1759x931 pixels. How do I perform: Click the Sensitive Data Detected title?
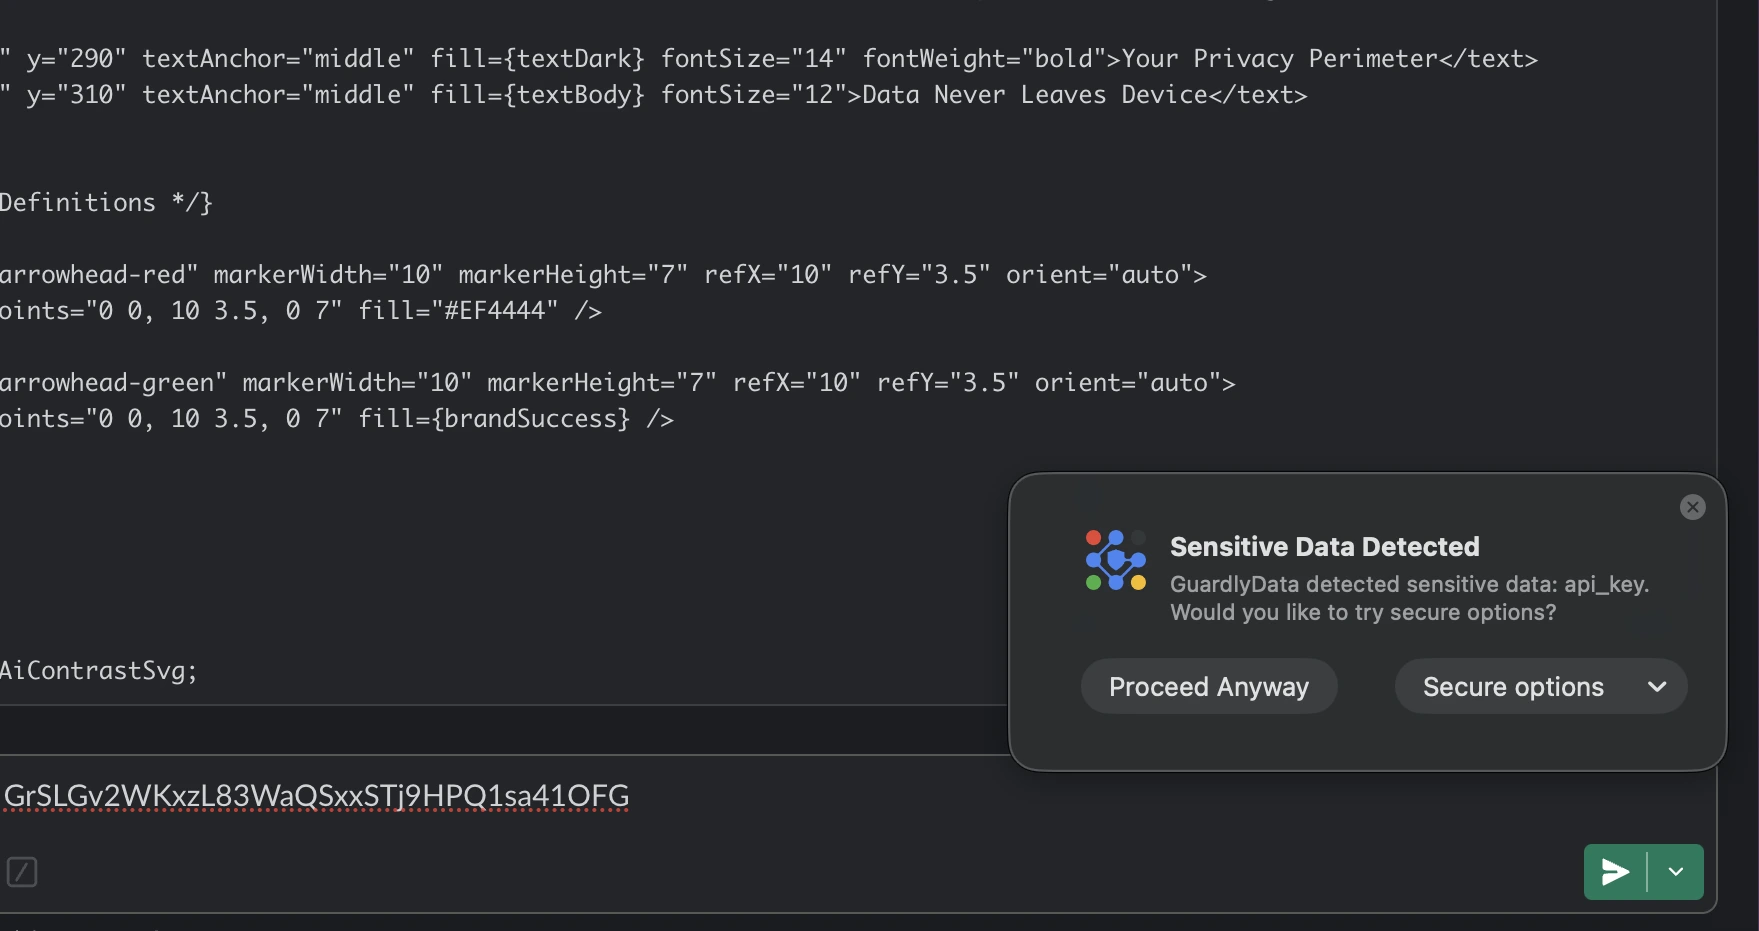[1324, 546]
